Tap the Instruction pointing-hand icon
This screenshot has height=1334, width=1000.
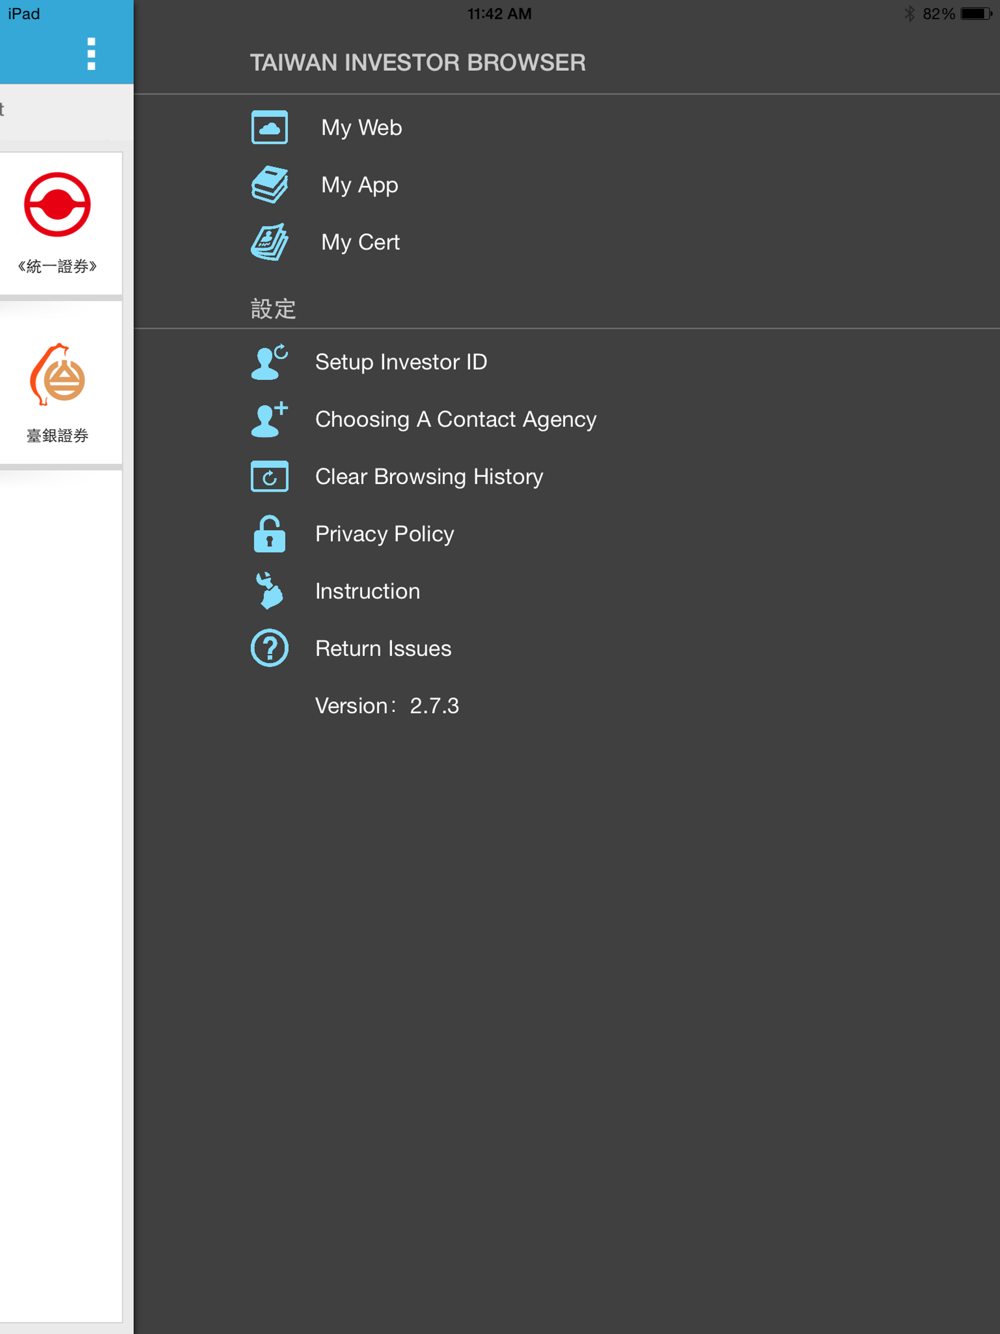[269, 591]
